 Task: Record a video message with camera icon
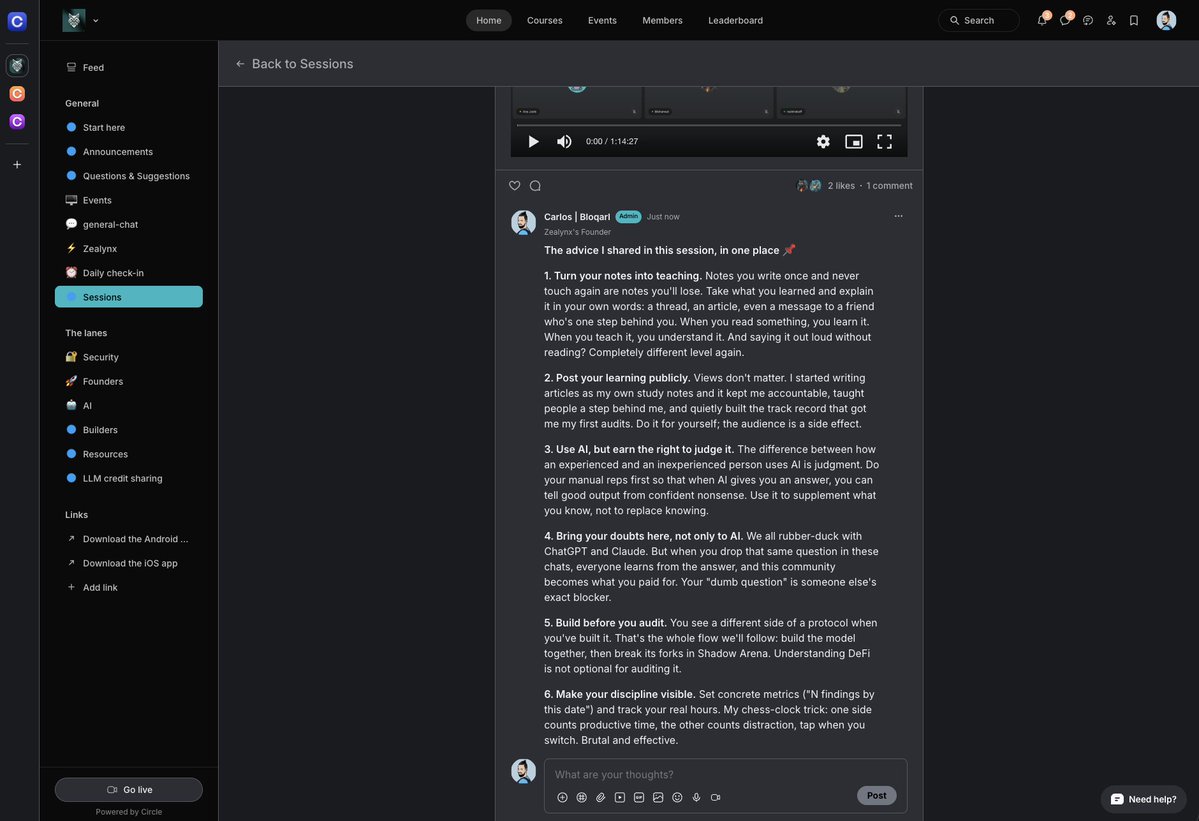[716, 797]
